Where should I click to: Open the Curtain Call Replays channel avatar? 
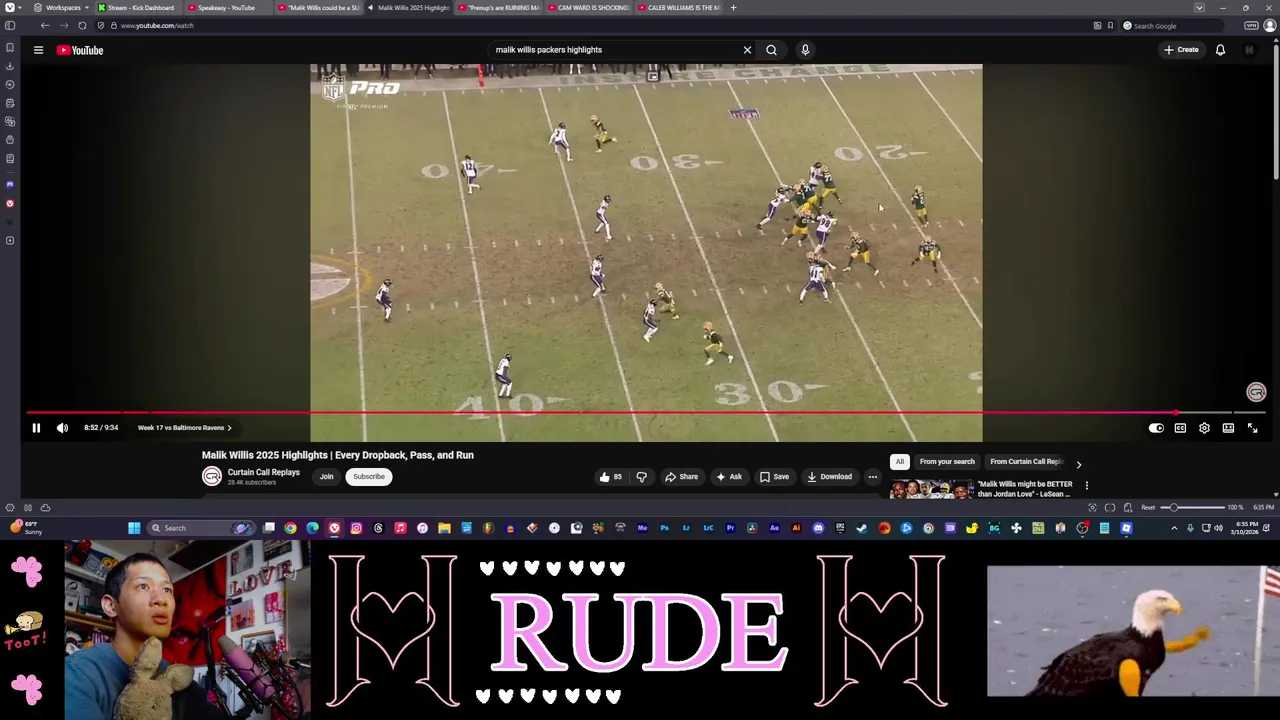tap(212, 477)
